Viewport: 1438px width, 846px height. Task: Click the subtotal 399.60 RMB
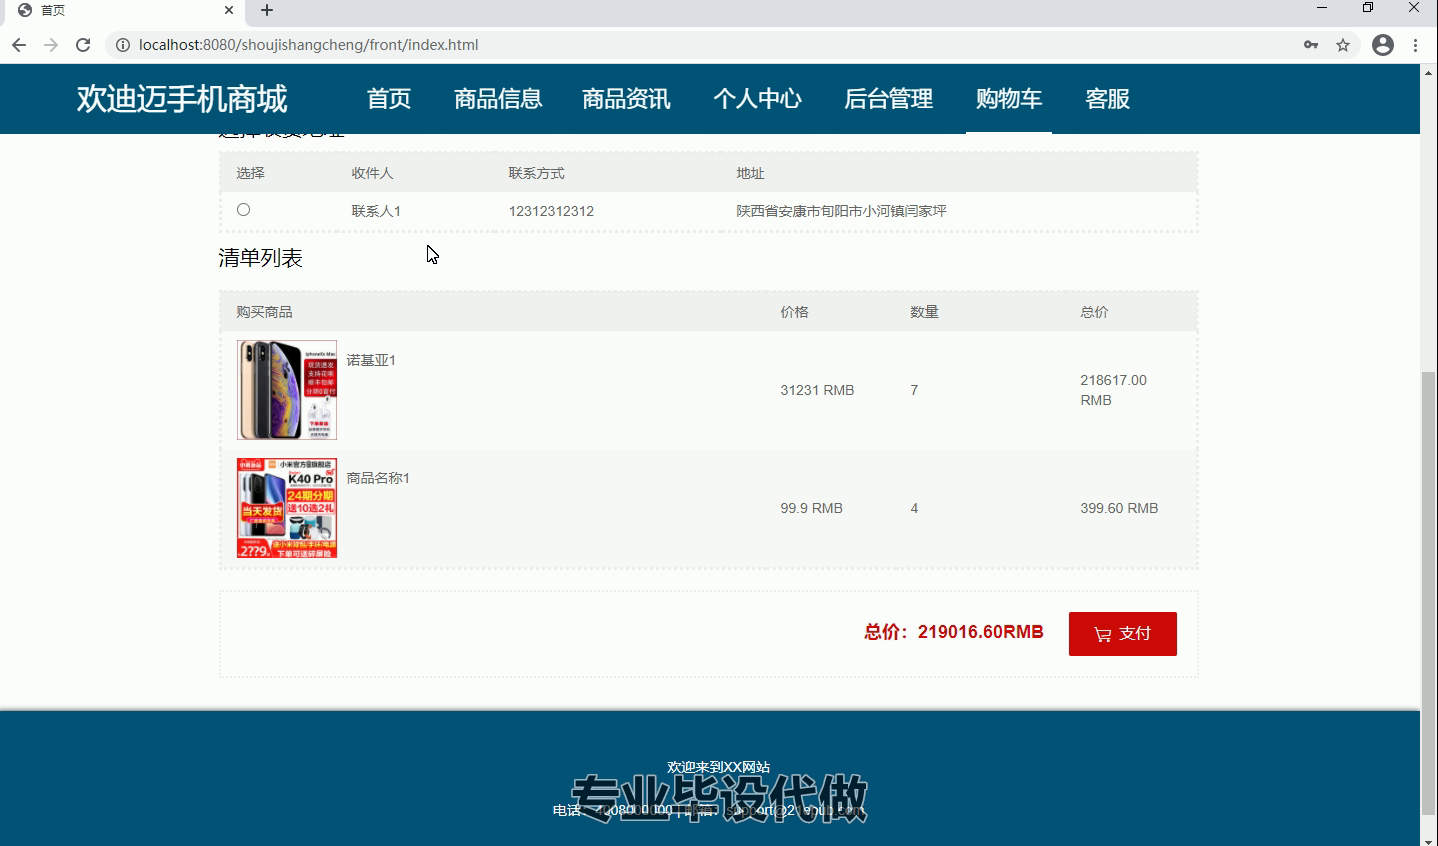(1119, 508)
